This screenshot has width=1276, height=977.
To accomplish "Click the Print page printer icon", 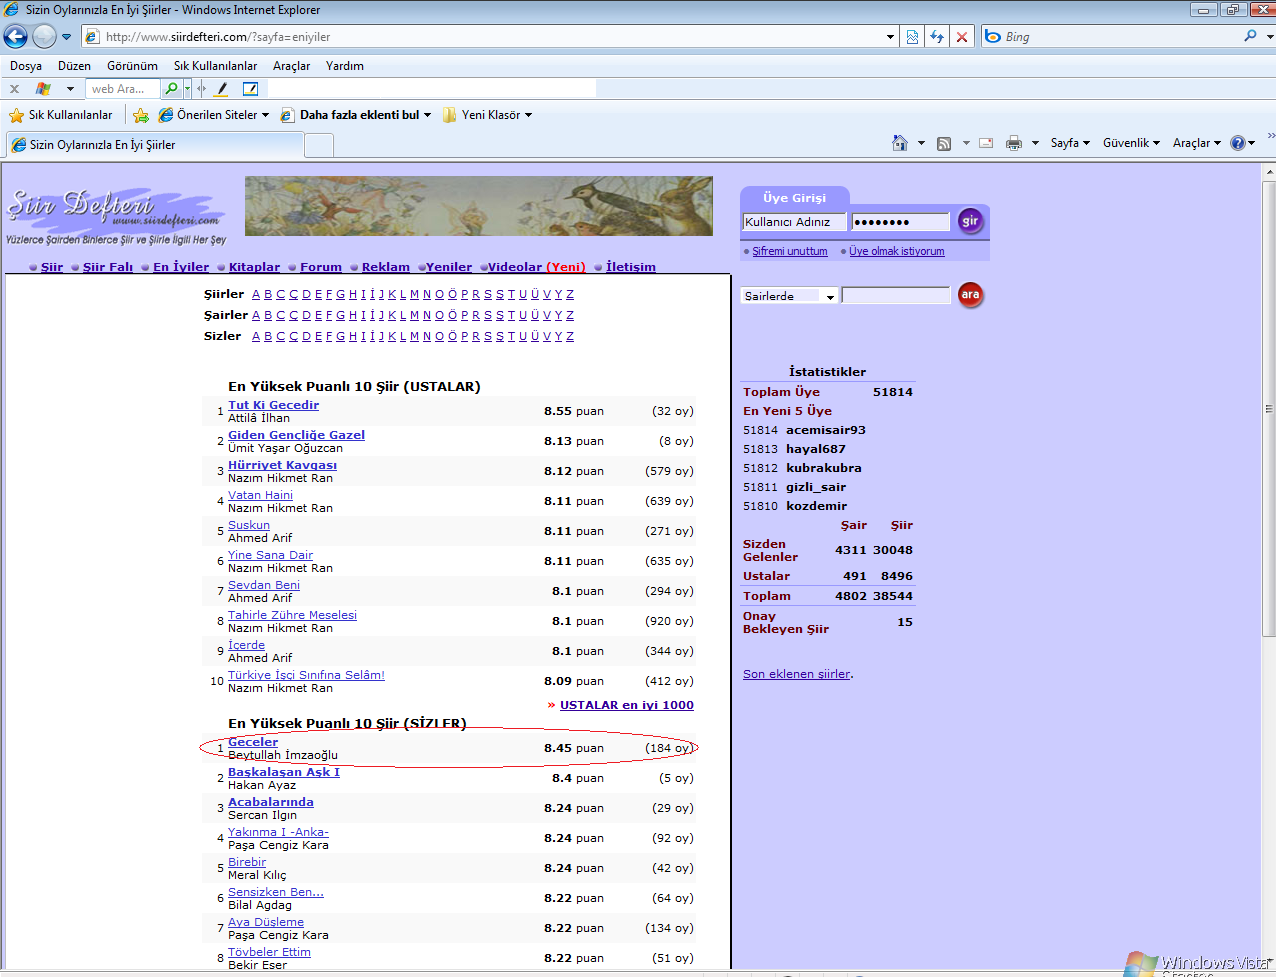I will tap(1013, 143).
